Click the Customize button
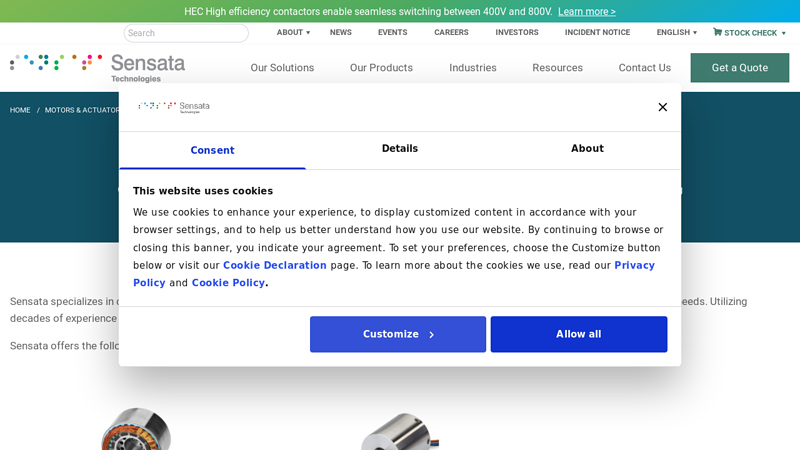This screenshot has height=450, width=800. [x=398, y=334]
